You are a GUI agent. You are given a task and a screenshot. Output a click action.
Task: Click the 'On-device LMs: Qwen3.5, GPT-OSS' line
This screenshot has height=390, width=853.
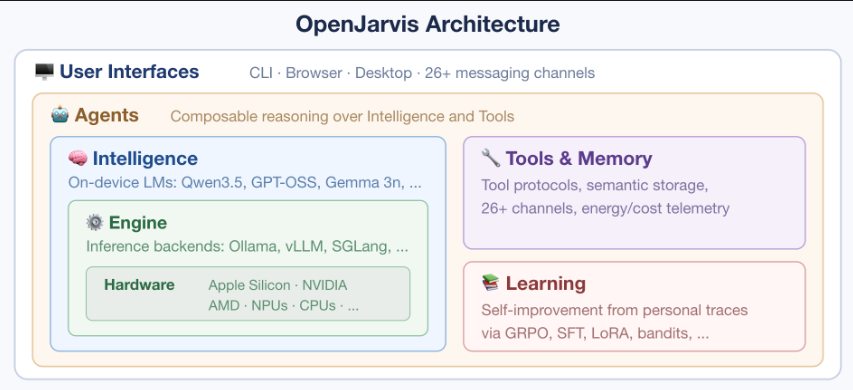245,183
